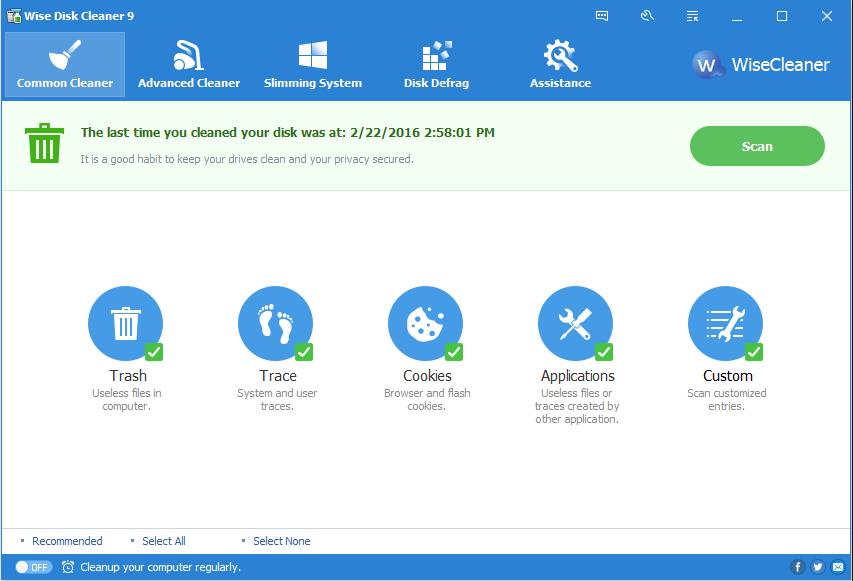Click the Trash category trash-bin icon
The image size is (853, 581).
pyautogui.click(x=126, y=323)
